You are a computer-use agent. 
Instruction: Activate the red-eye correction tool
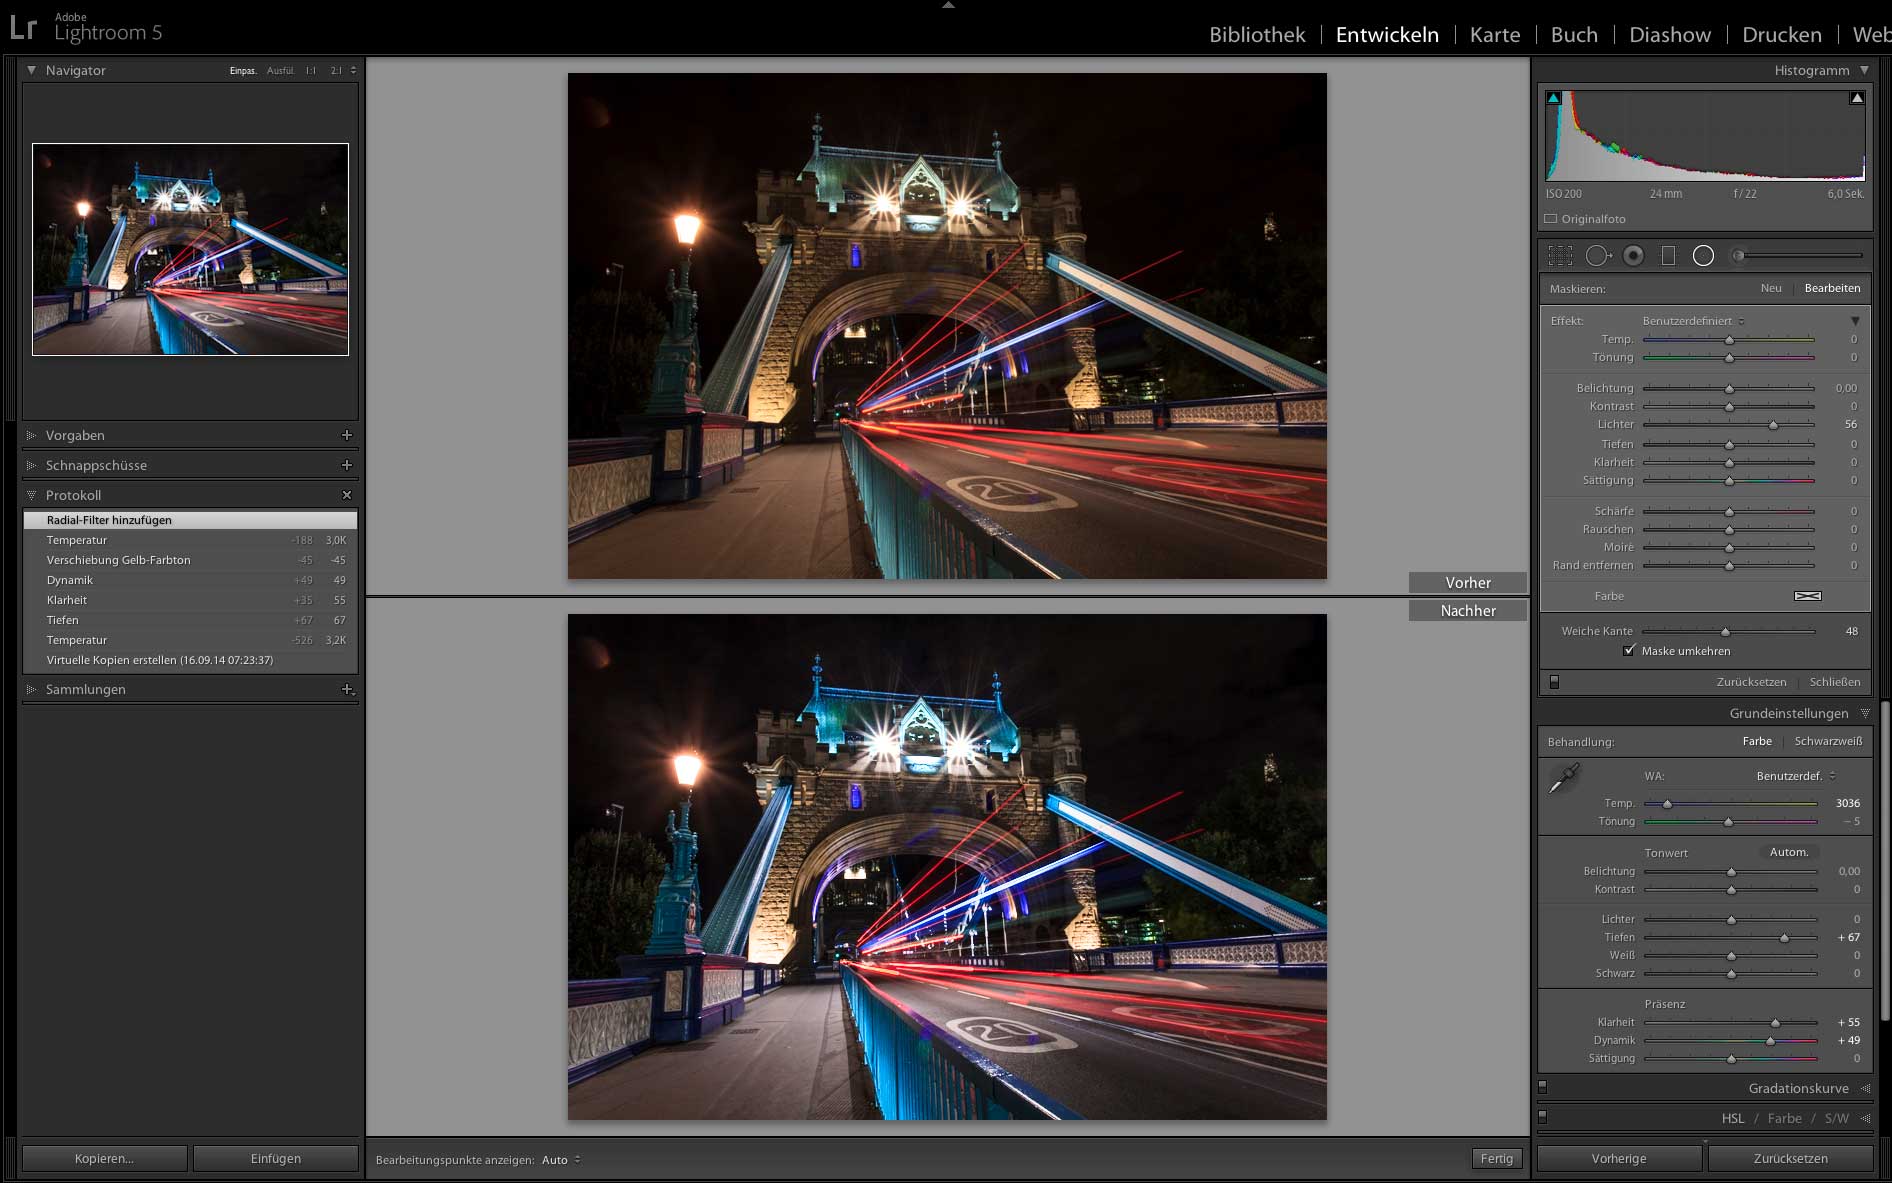coord(1633,256)
